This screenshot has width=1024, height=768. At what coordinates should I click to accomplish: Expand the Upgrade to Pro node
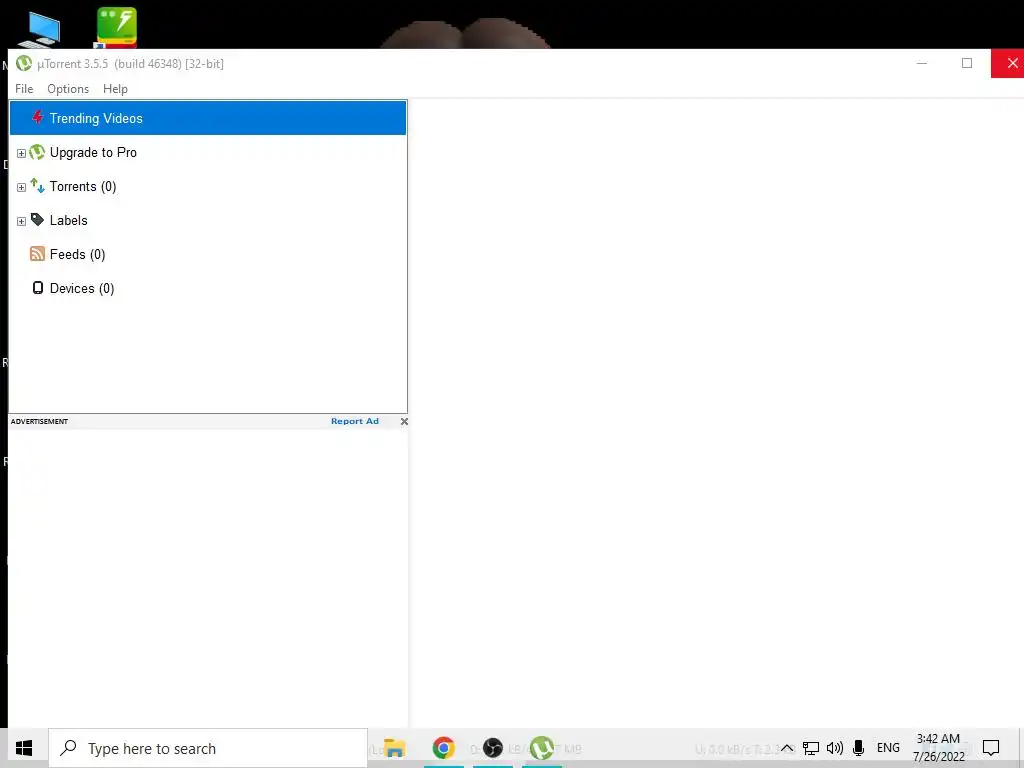tap(21, 153)
